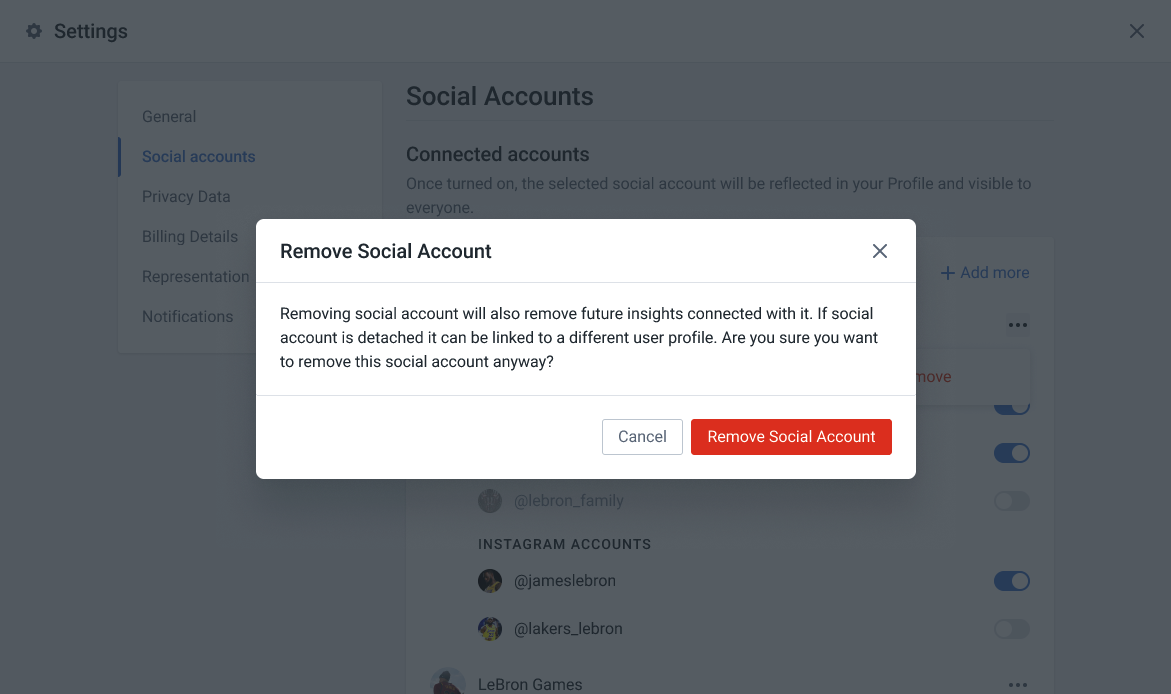Screen dimensions: 1171x694
Task: Open Billing Details settings
Action: click(190, 236)
